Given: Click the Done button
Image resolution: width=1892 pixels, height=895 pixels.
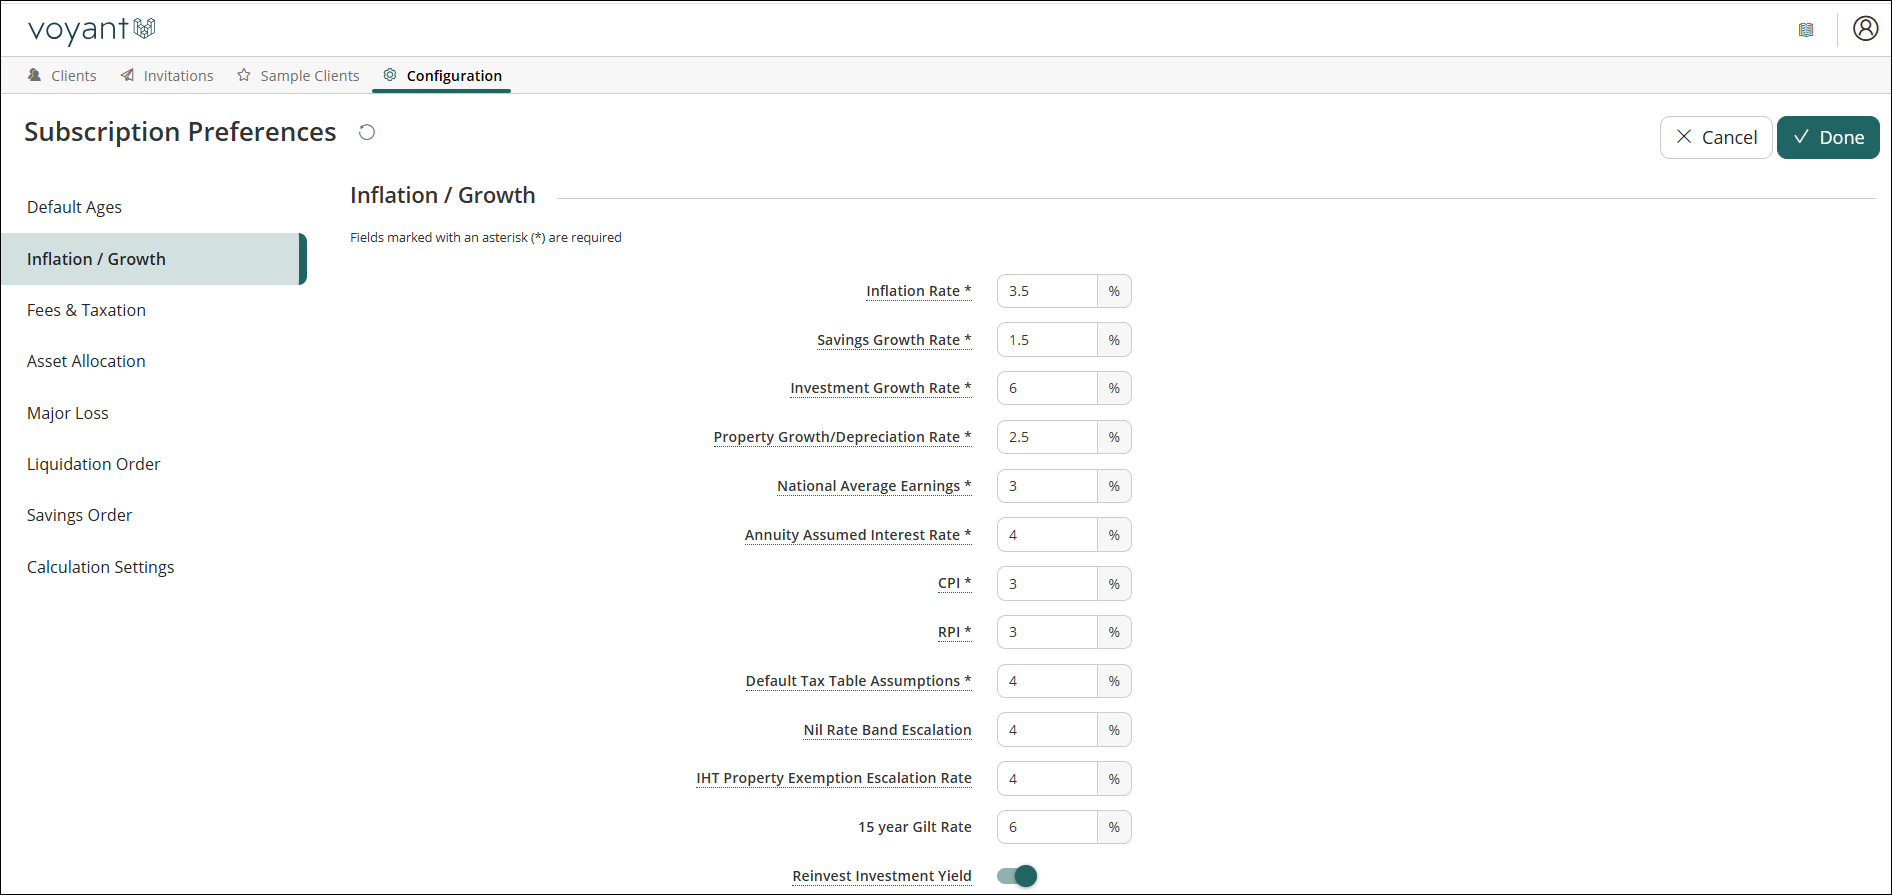Looking at the screenshot, I should tap(1828, 138).
